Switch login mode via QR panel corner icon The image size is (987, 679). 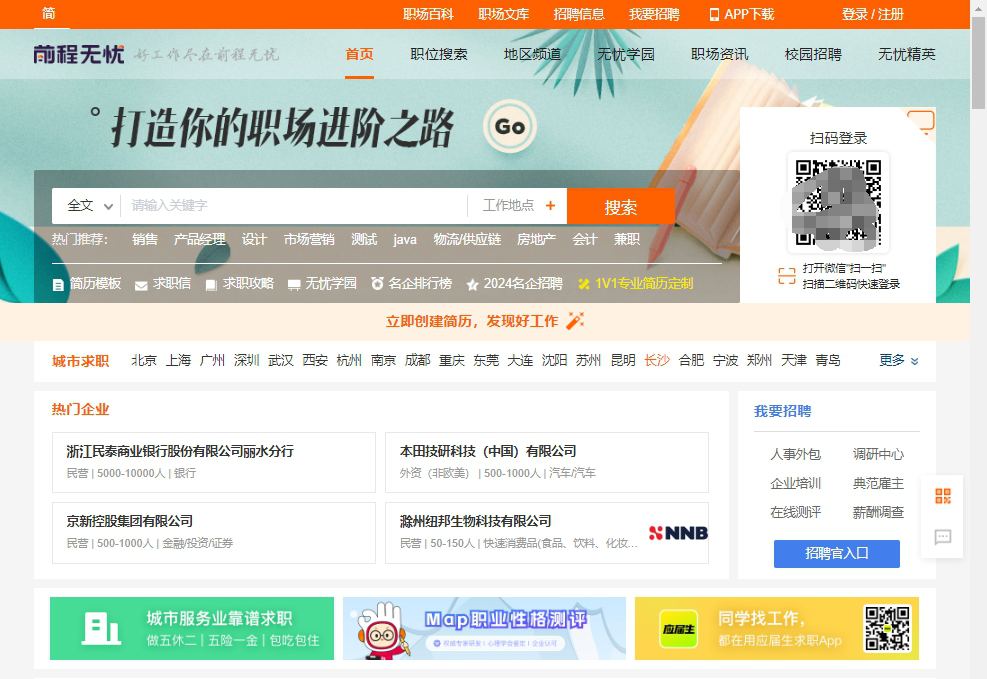click(921, 122)
